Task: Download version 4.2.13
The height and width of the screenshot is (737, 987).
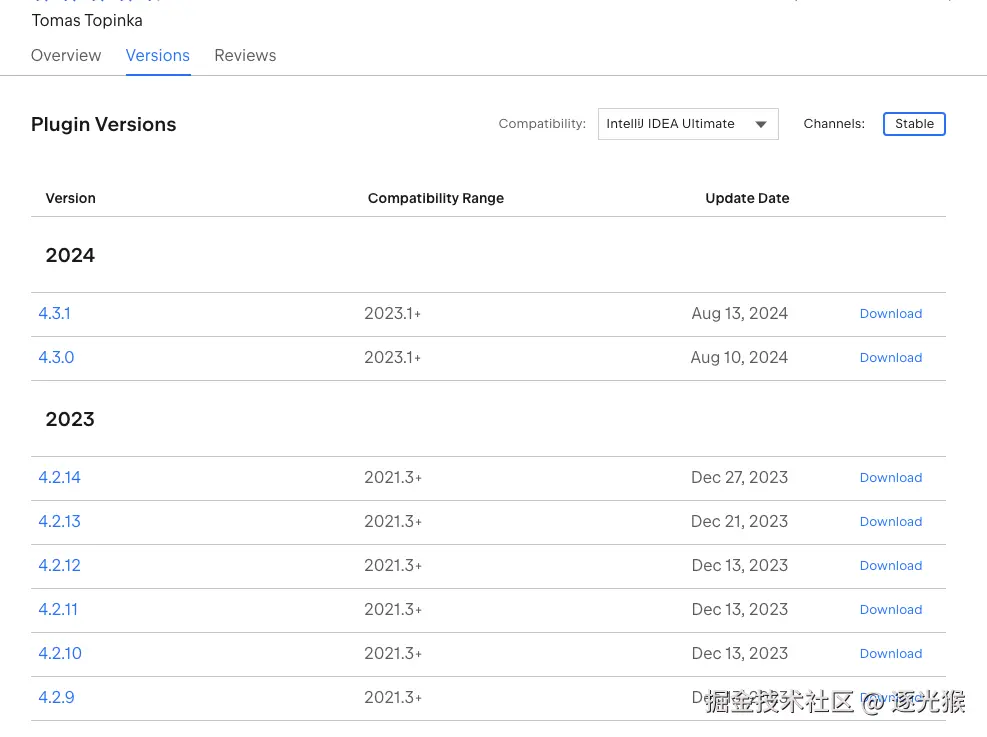Action: click(x=891, y=522)
